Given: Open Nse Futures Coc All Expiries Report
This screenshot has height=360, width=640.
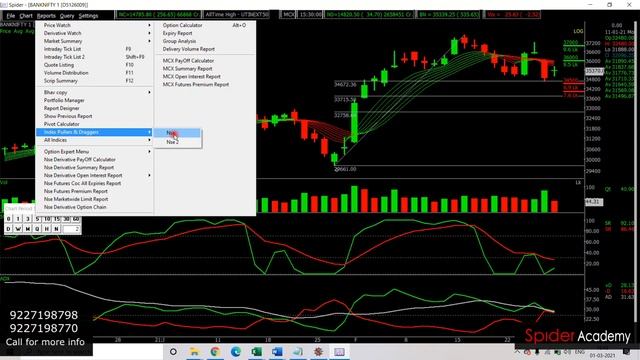Looking at the screenshot, I should (x=94, y=183).
